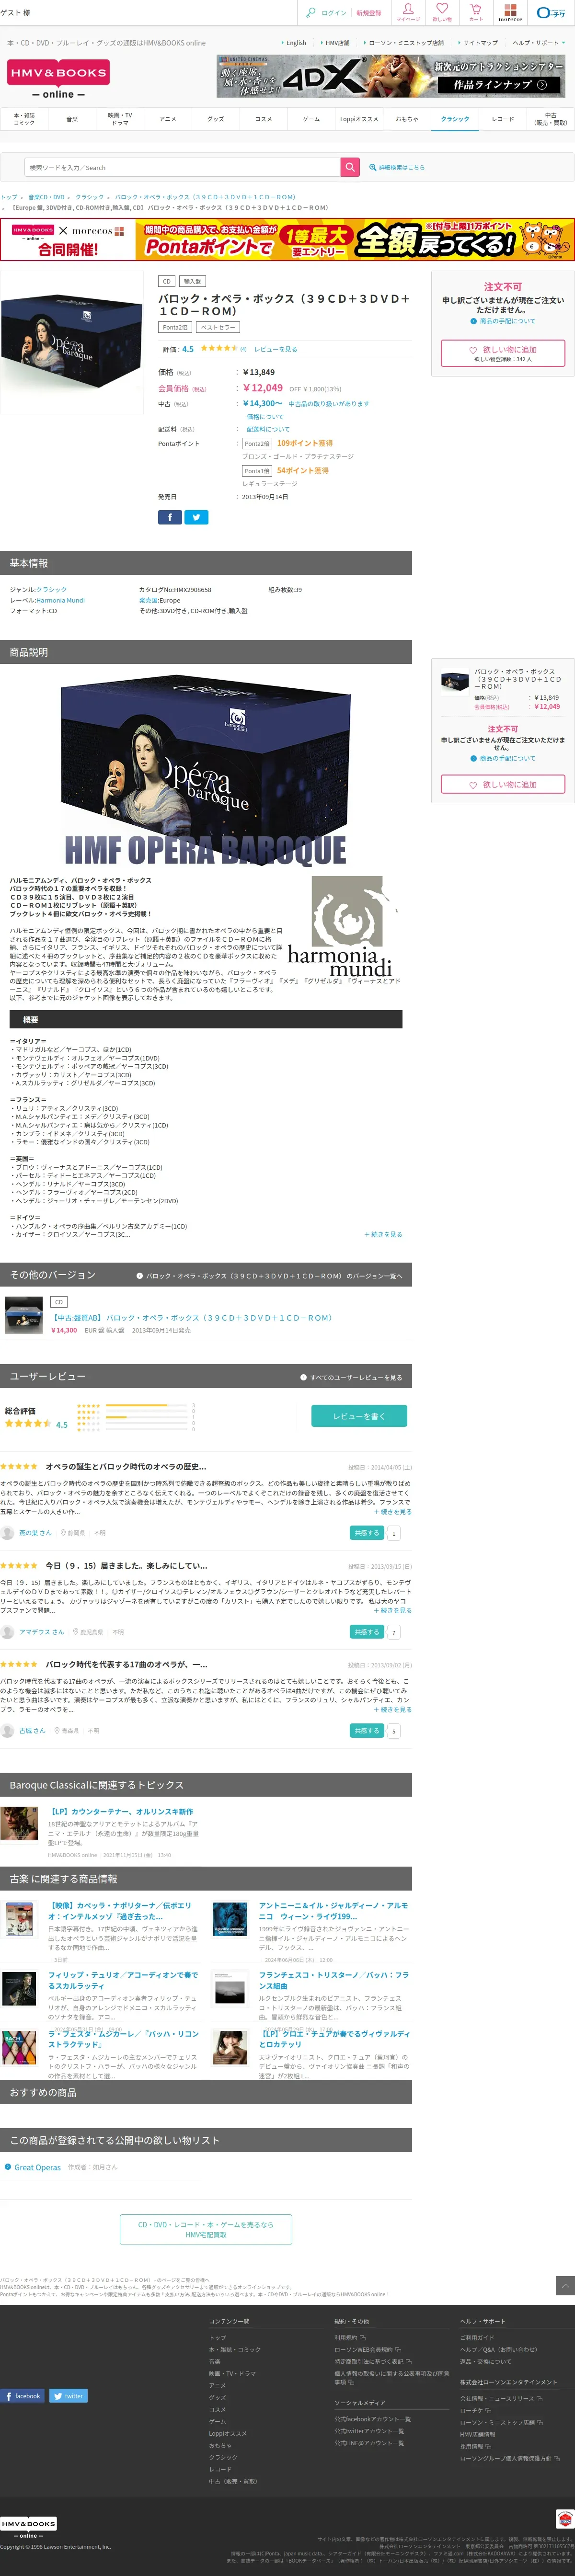The image size is (575, 2576).
Task: Click the main product box image
Action: pyautogui.click(x=72, y=342)
